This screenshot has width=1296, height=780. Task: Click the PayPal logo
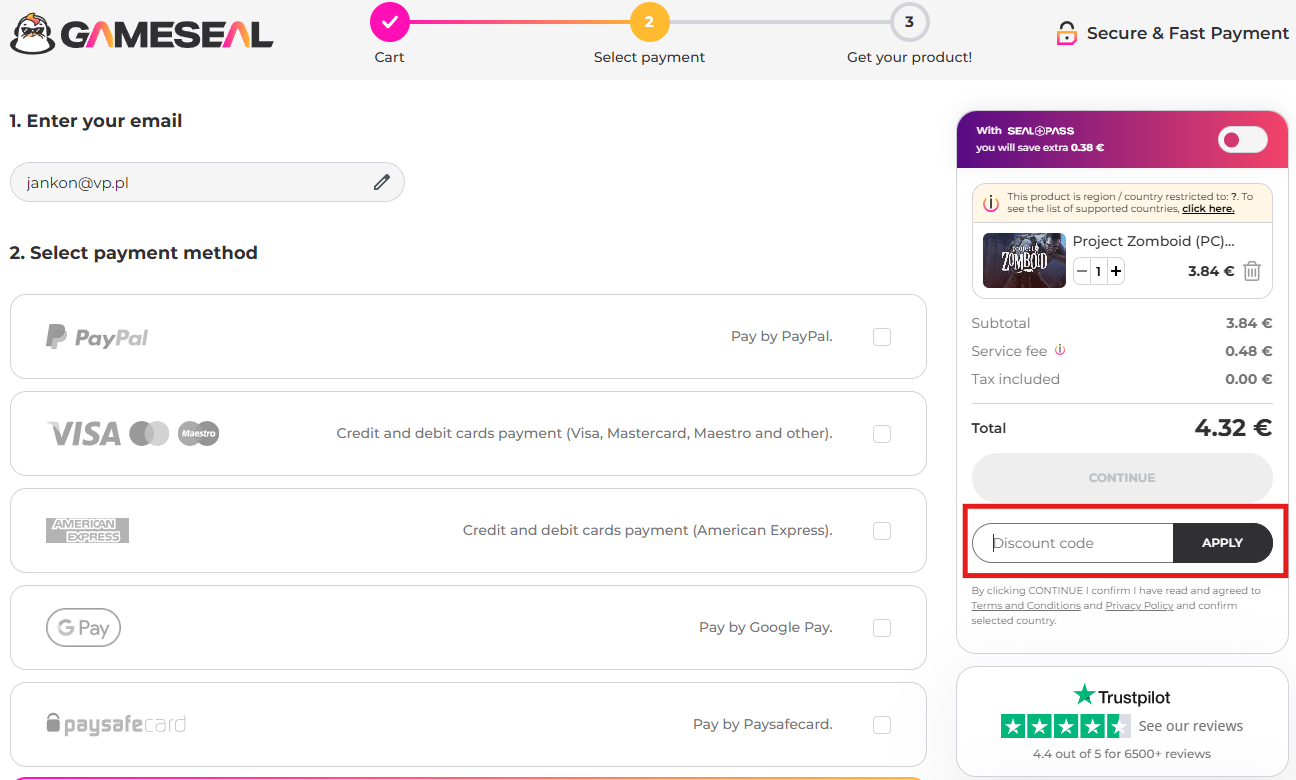click(97, 337)
